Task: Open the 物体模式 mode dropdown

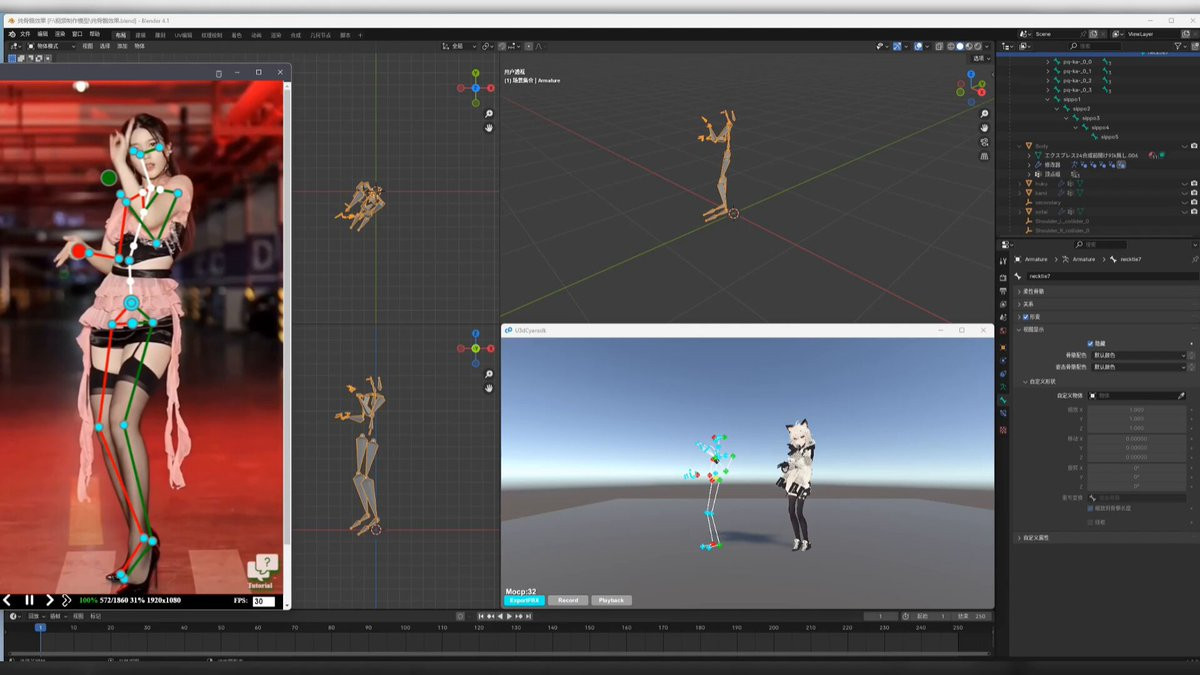Action: [x=52, y=46]
